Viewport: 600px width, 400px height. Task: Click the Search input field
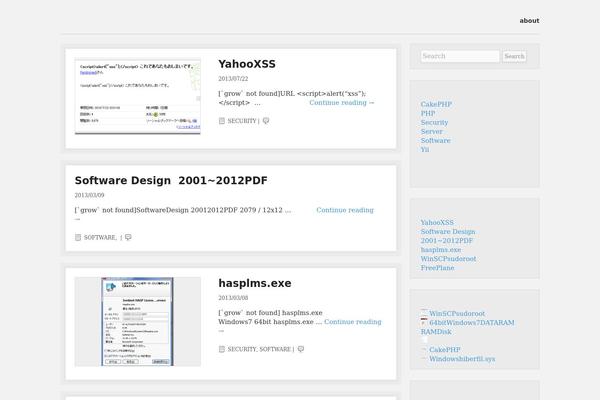click(x=460, y=56)
